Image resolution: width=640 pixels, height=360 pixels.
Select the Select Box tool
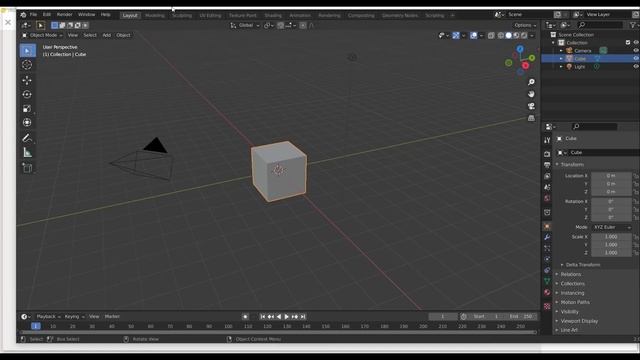[28, 51]
